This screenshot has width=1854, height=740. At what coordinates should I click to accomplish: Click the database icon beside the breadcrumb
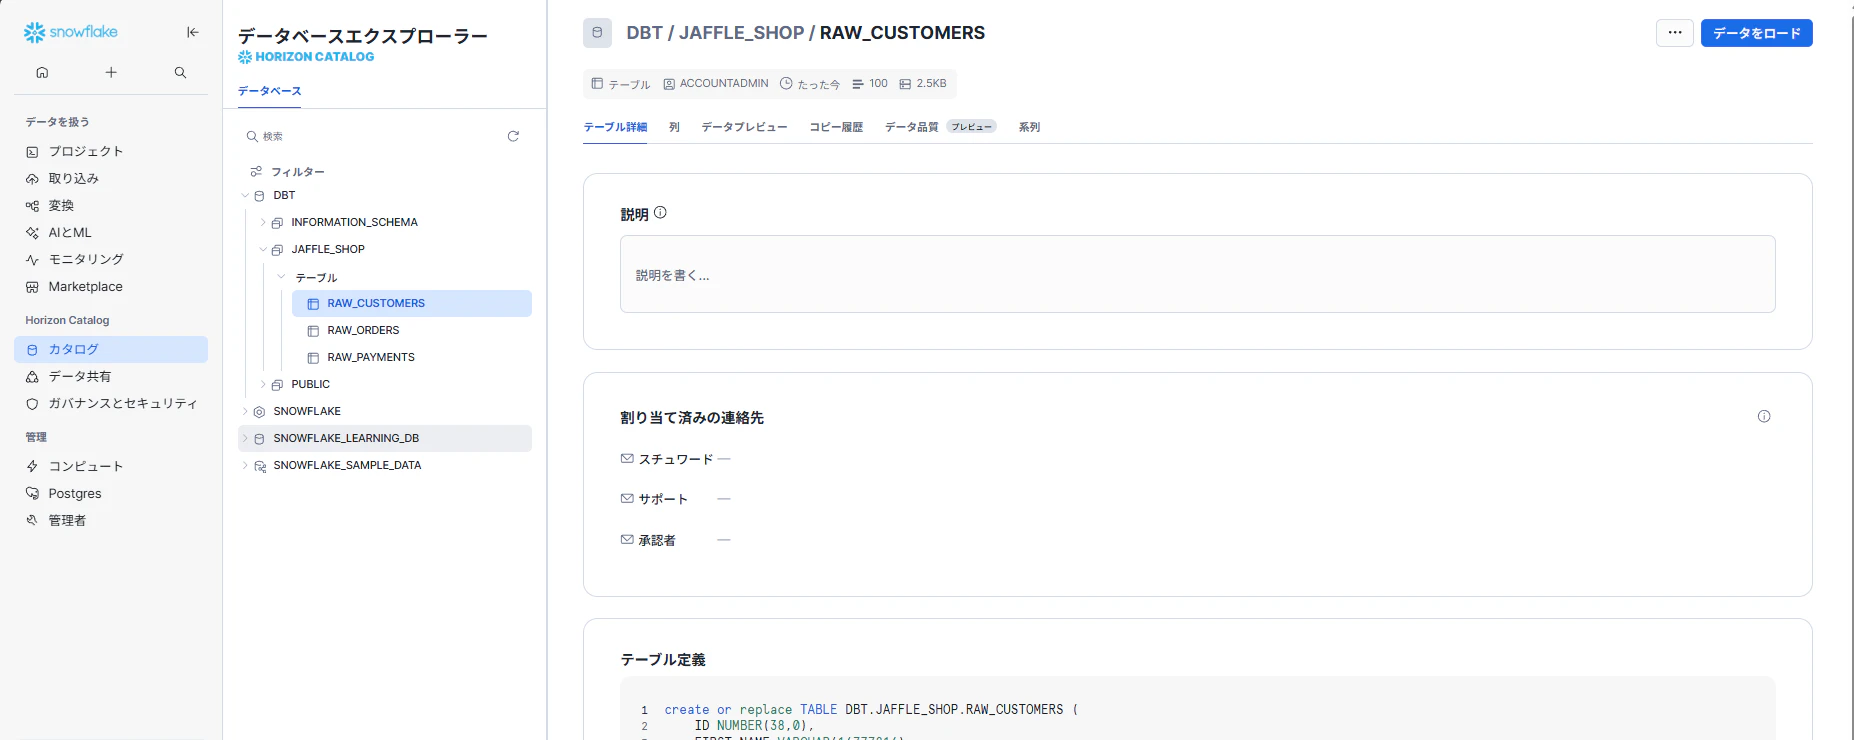click(597, 33)
